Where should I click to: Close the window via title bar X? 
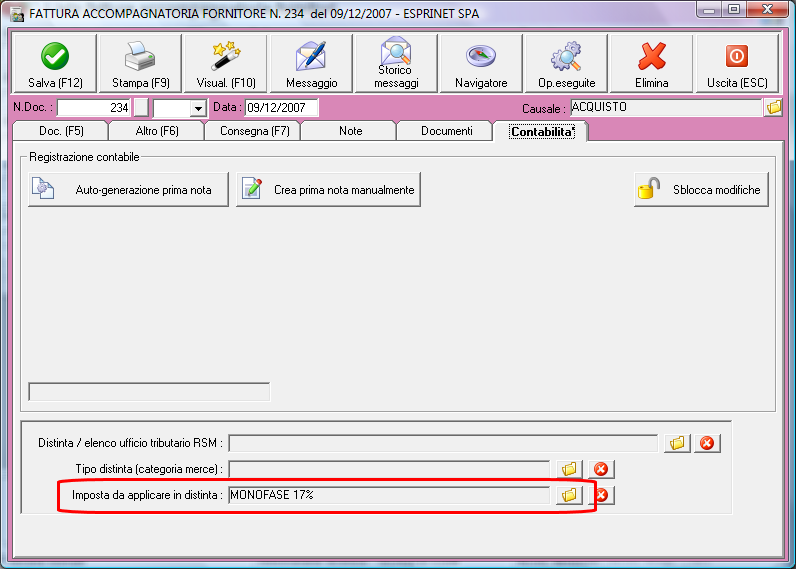pyautogui.click(x=767, y=10)
